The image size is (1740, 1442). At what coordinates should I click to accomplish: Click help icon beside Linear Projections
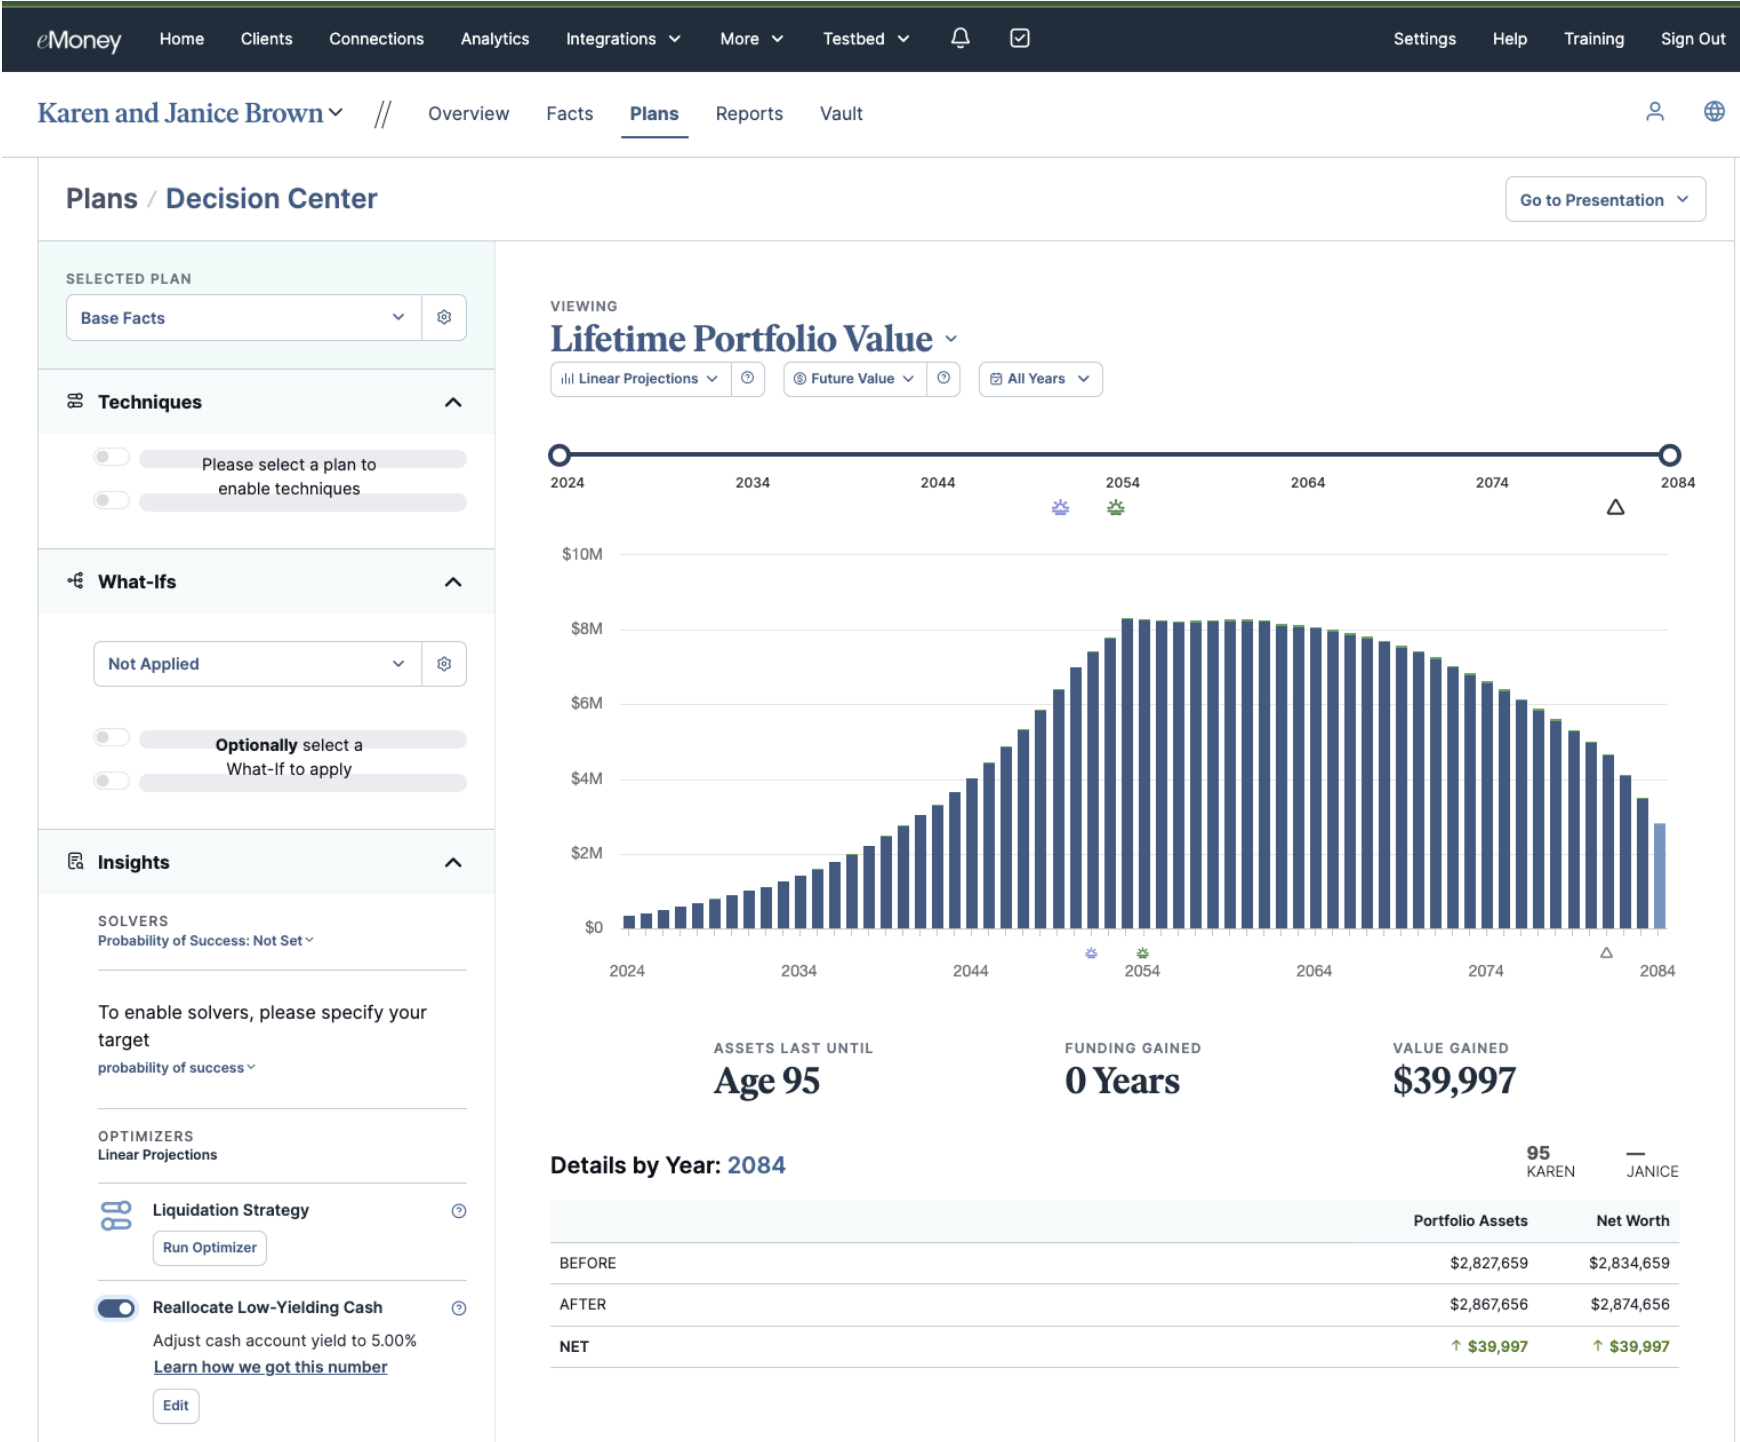pyautogui.click(x=747, y=379)
